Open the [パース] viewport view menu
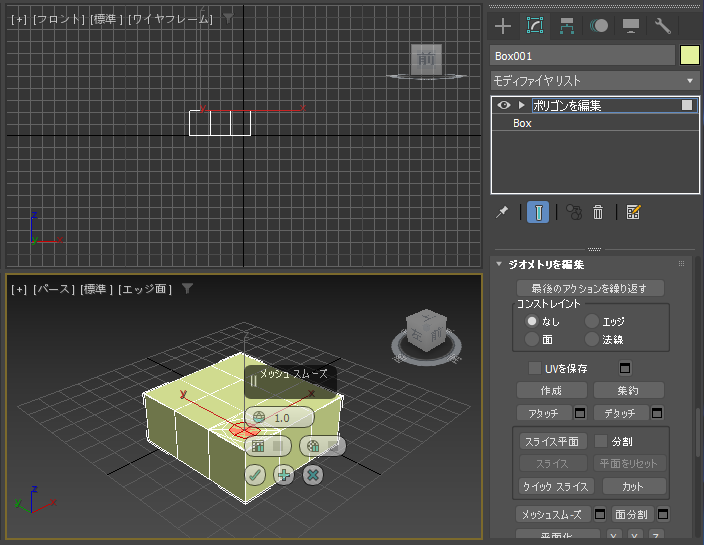The height and width of the screenshot is (545, 704). tap(54, 289)
